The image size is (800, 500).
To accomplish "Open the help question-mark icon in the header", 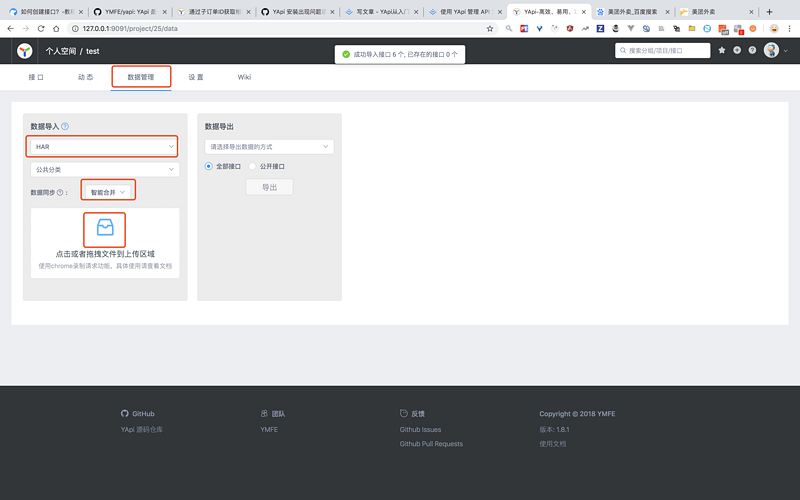I will tap(752, 50).
